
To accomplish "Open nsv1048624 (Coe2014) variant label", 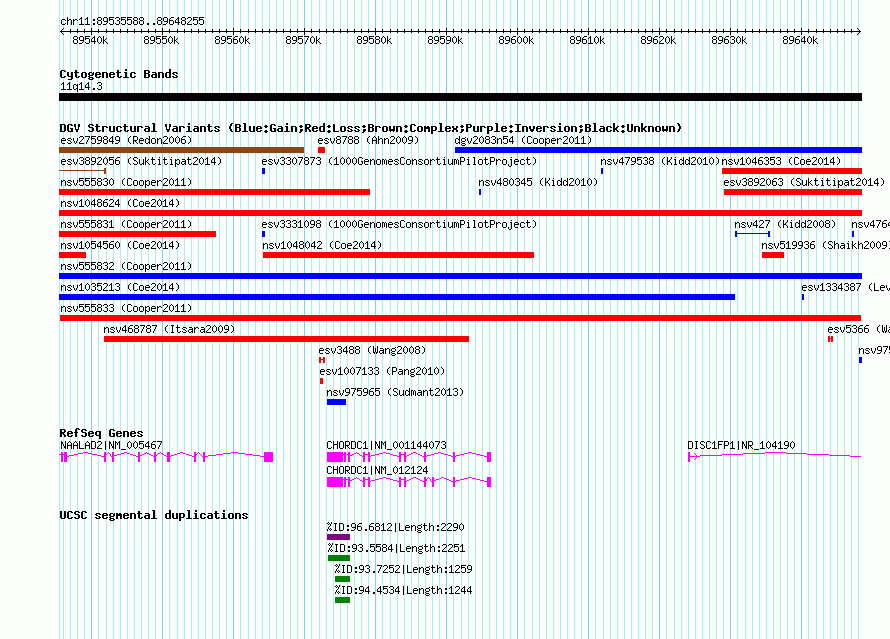I will click(x=120, y=203).
